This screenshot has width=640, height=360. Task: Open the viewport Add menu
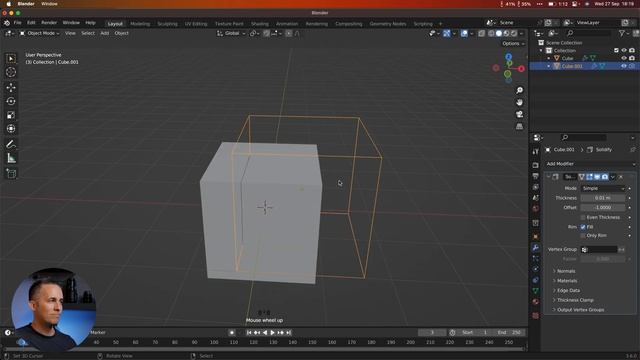pyautogui.click(x=104, y=33)
